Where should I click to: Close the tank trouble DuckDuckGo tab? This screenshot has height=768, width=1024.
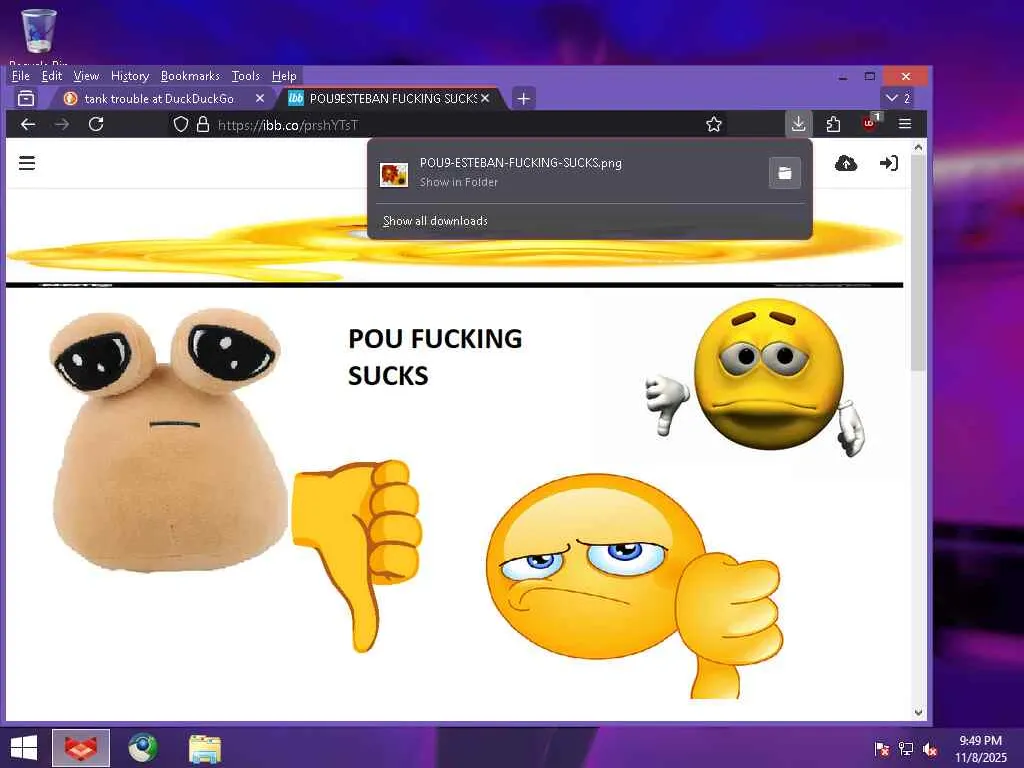(x=260, y=98)
